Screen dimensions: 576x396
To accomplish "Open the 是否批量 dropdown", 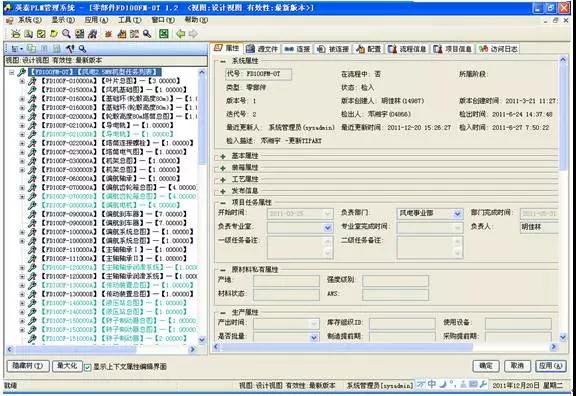I will click(314, 337).
